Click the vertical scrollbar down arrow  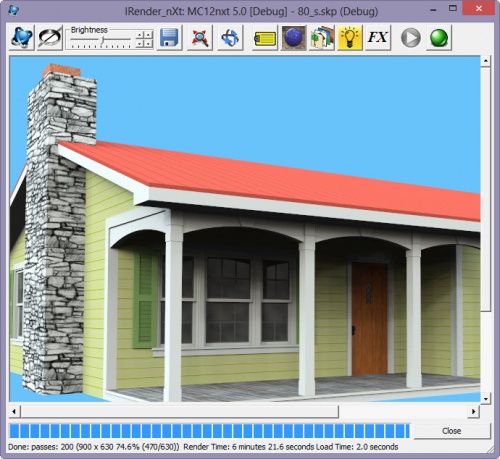point(485,398)
